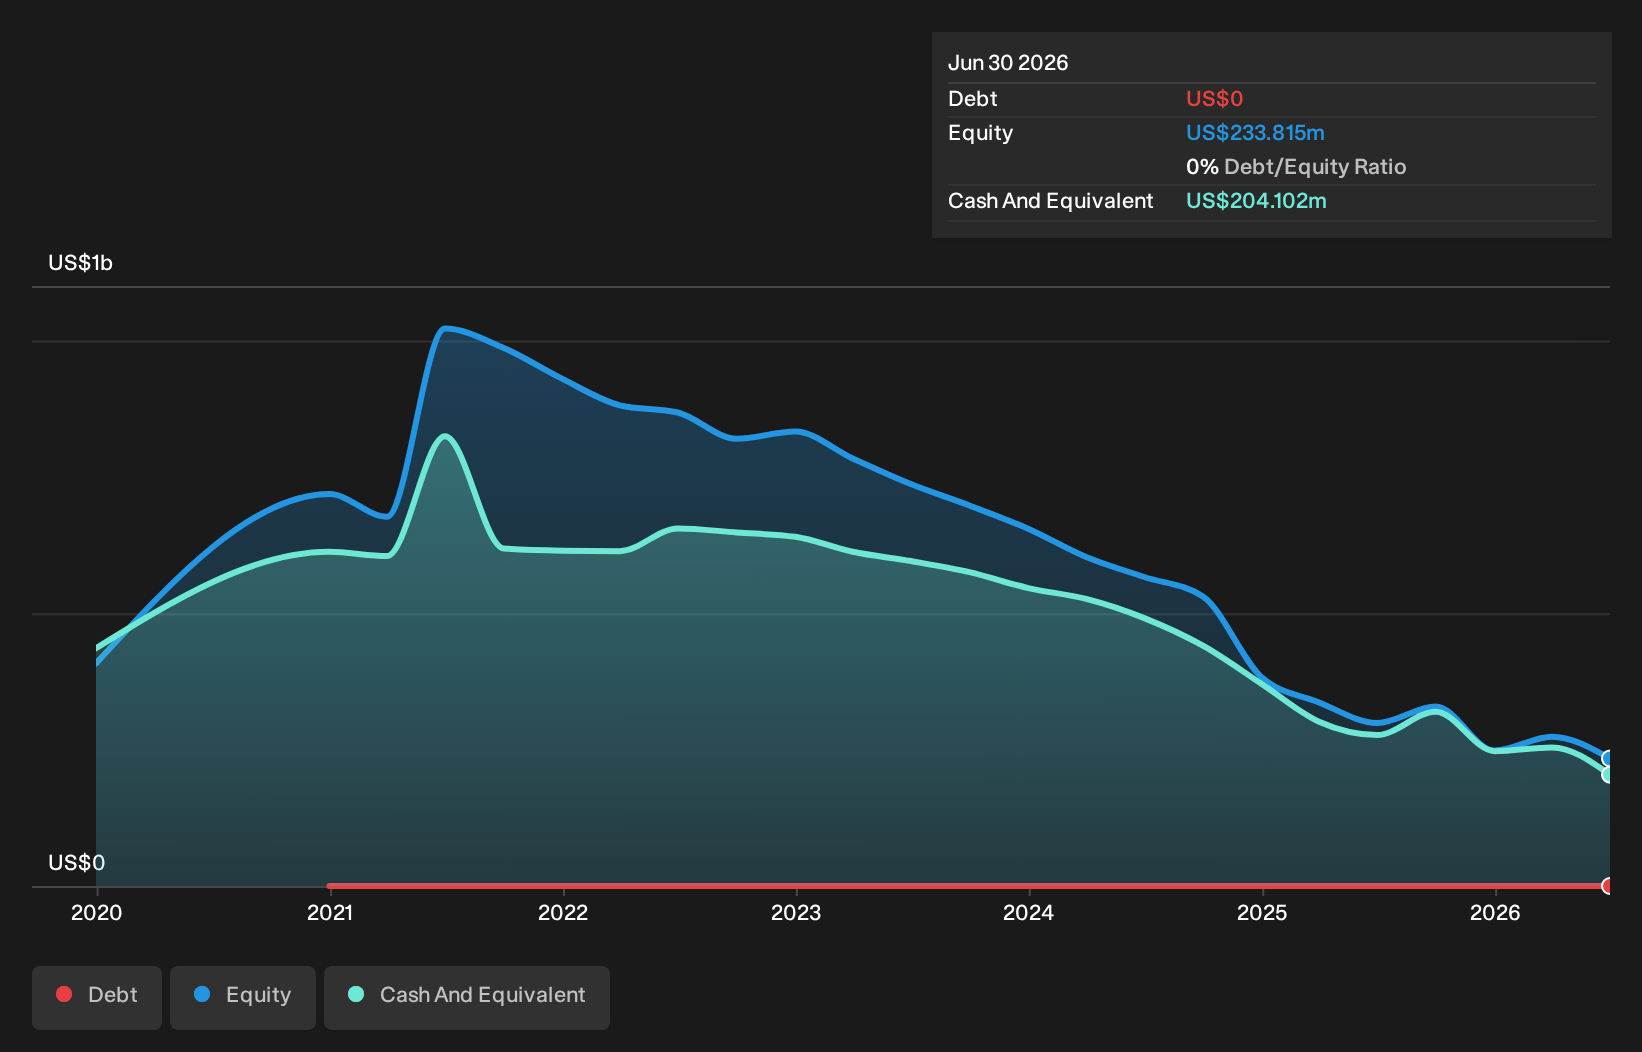Viewport: 1642px width, 1052px height.
Task: Click the 0% Debt/Equity Ratio text
Action: click(1296, 167)
